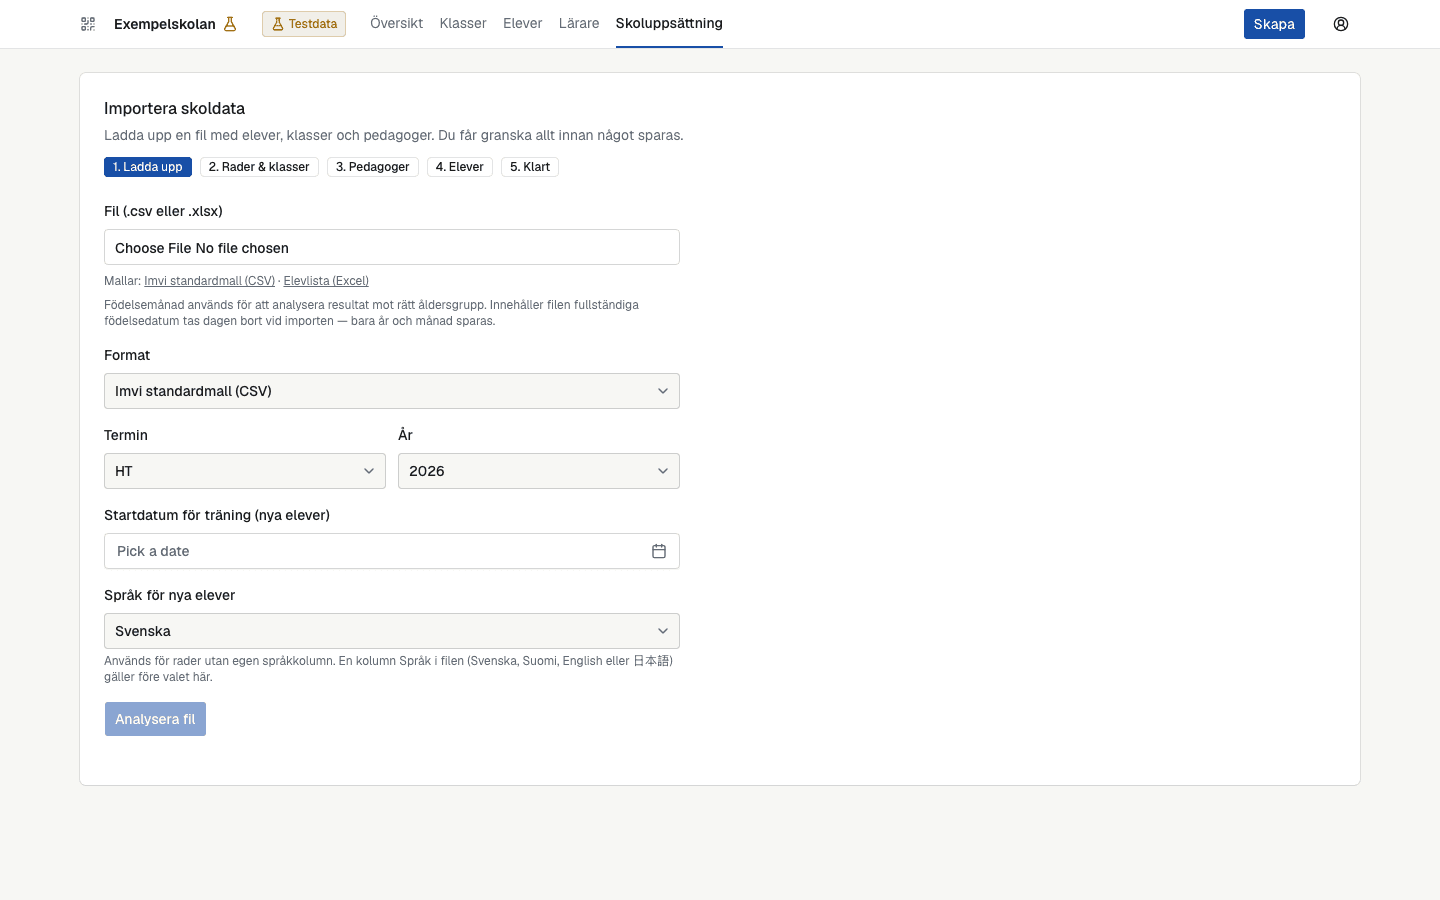Click the Analysera fil button
This screenshot has height=900, width=1440.
[x=155, y=719]
